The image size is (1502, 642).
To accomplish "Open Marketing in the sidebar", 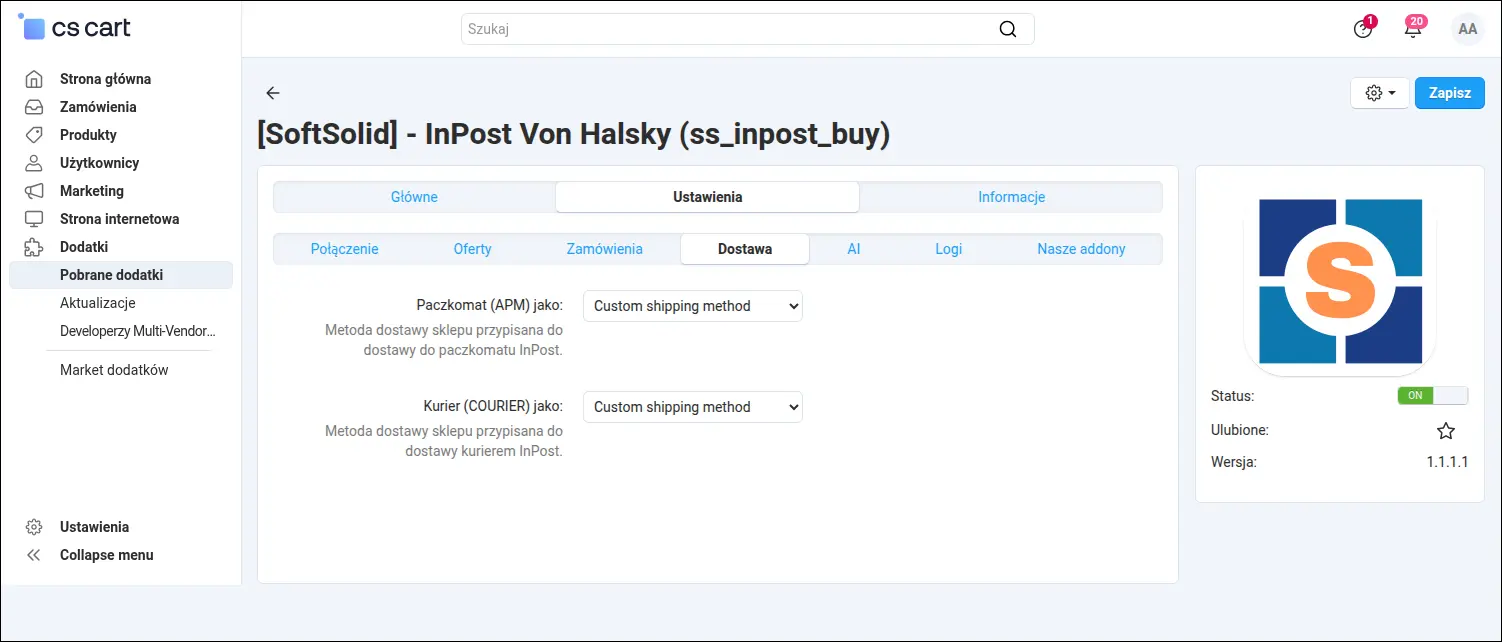I will click(92, 191).
